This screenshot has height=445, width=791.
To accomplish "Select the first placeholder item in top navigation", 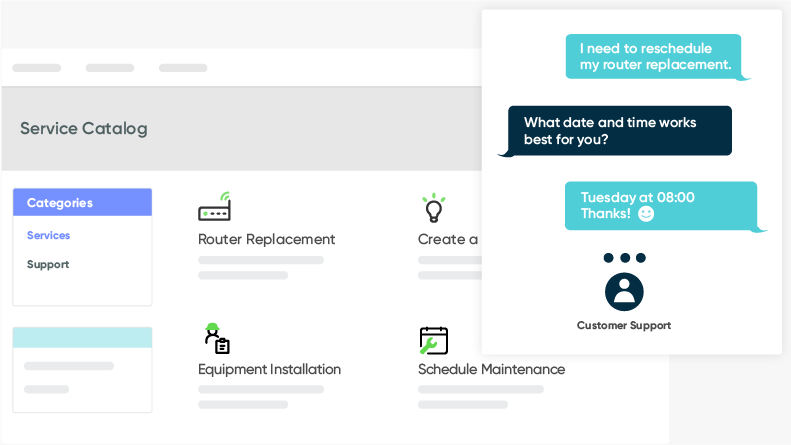I will tap(37, 68).
